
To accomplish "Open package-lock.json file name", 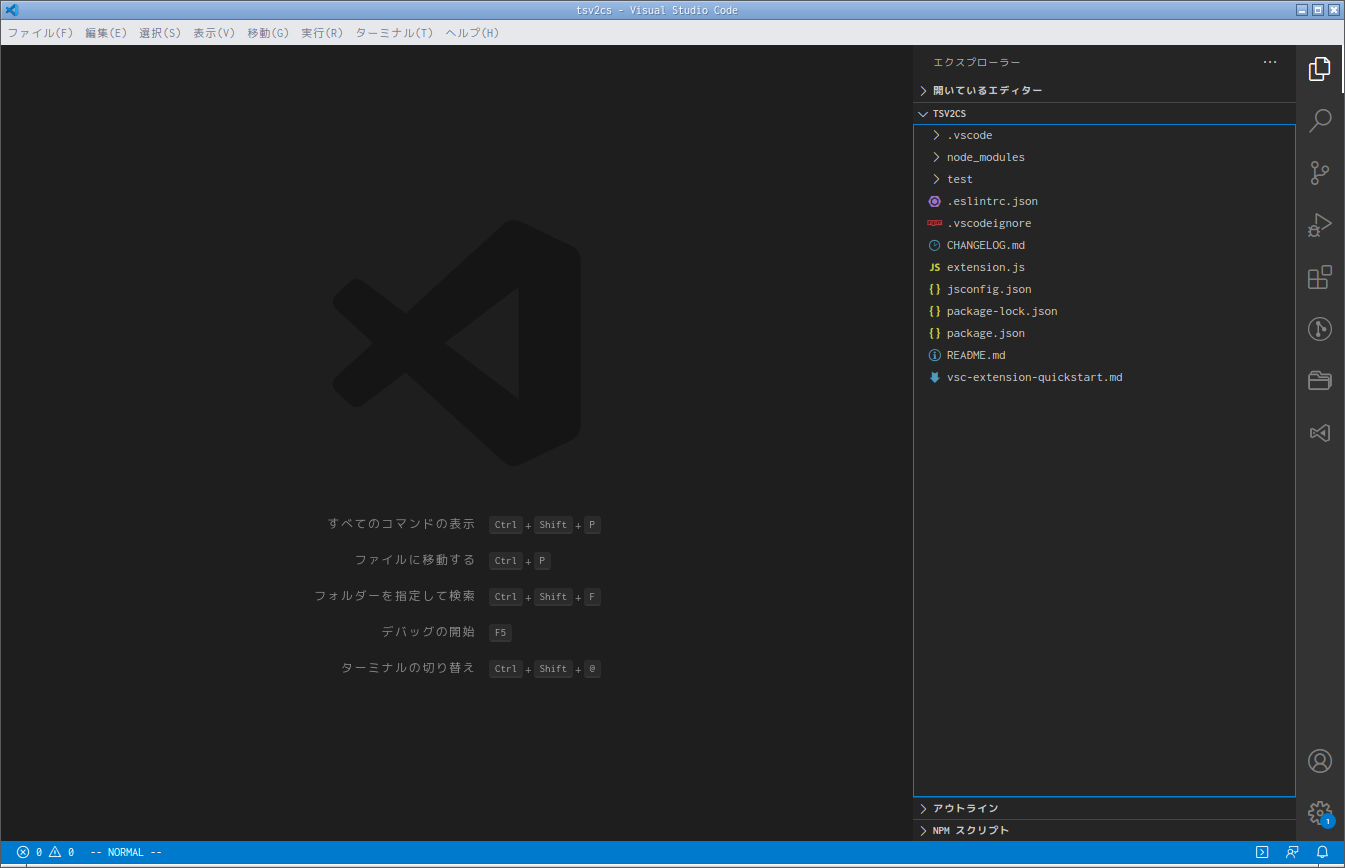I will coord(1002,311).
